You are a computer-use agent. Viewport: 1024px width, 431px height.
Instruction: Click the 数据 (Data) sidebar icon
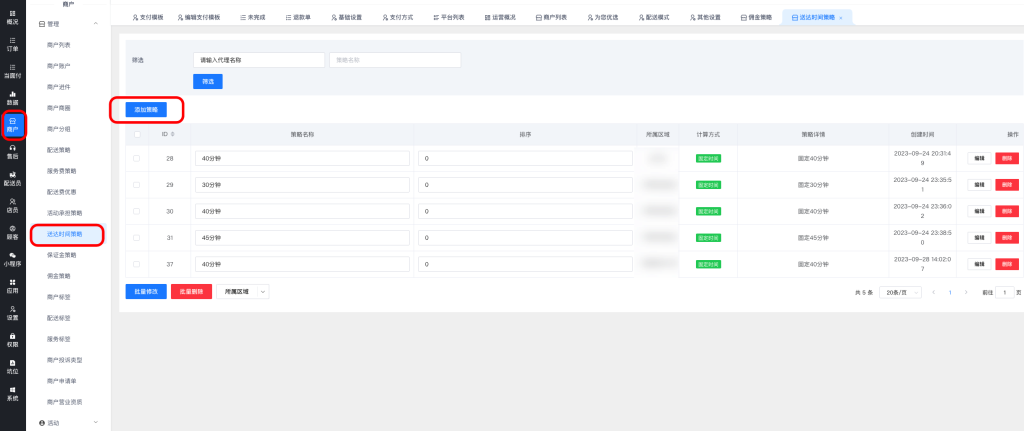12,98
